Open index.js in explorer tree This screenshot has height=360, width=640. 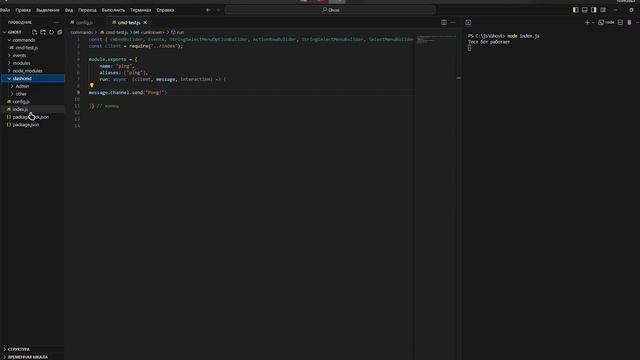click(32, 109)
